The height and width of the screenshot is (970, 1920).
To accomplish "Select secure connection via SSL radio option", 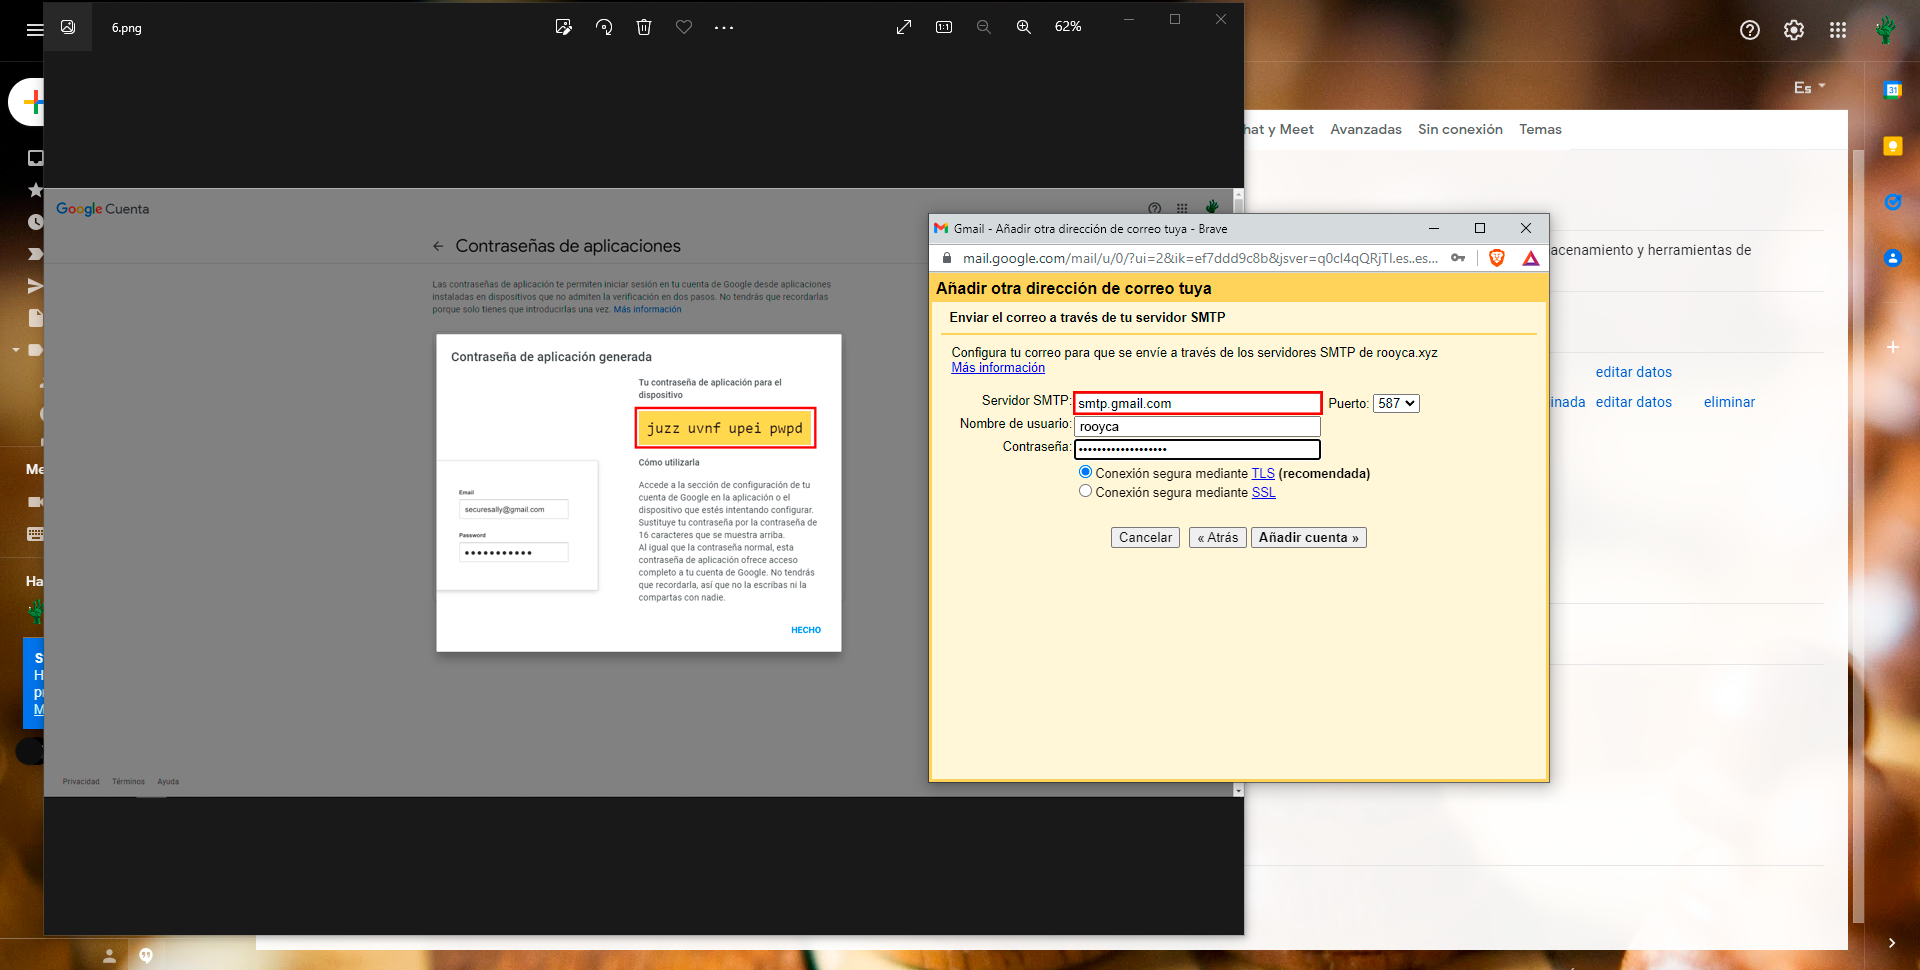I will tap(1085, 491).
